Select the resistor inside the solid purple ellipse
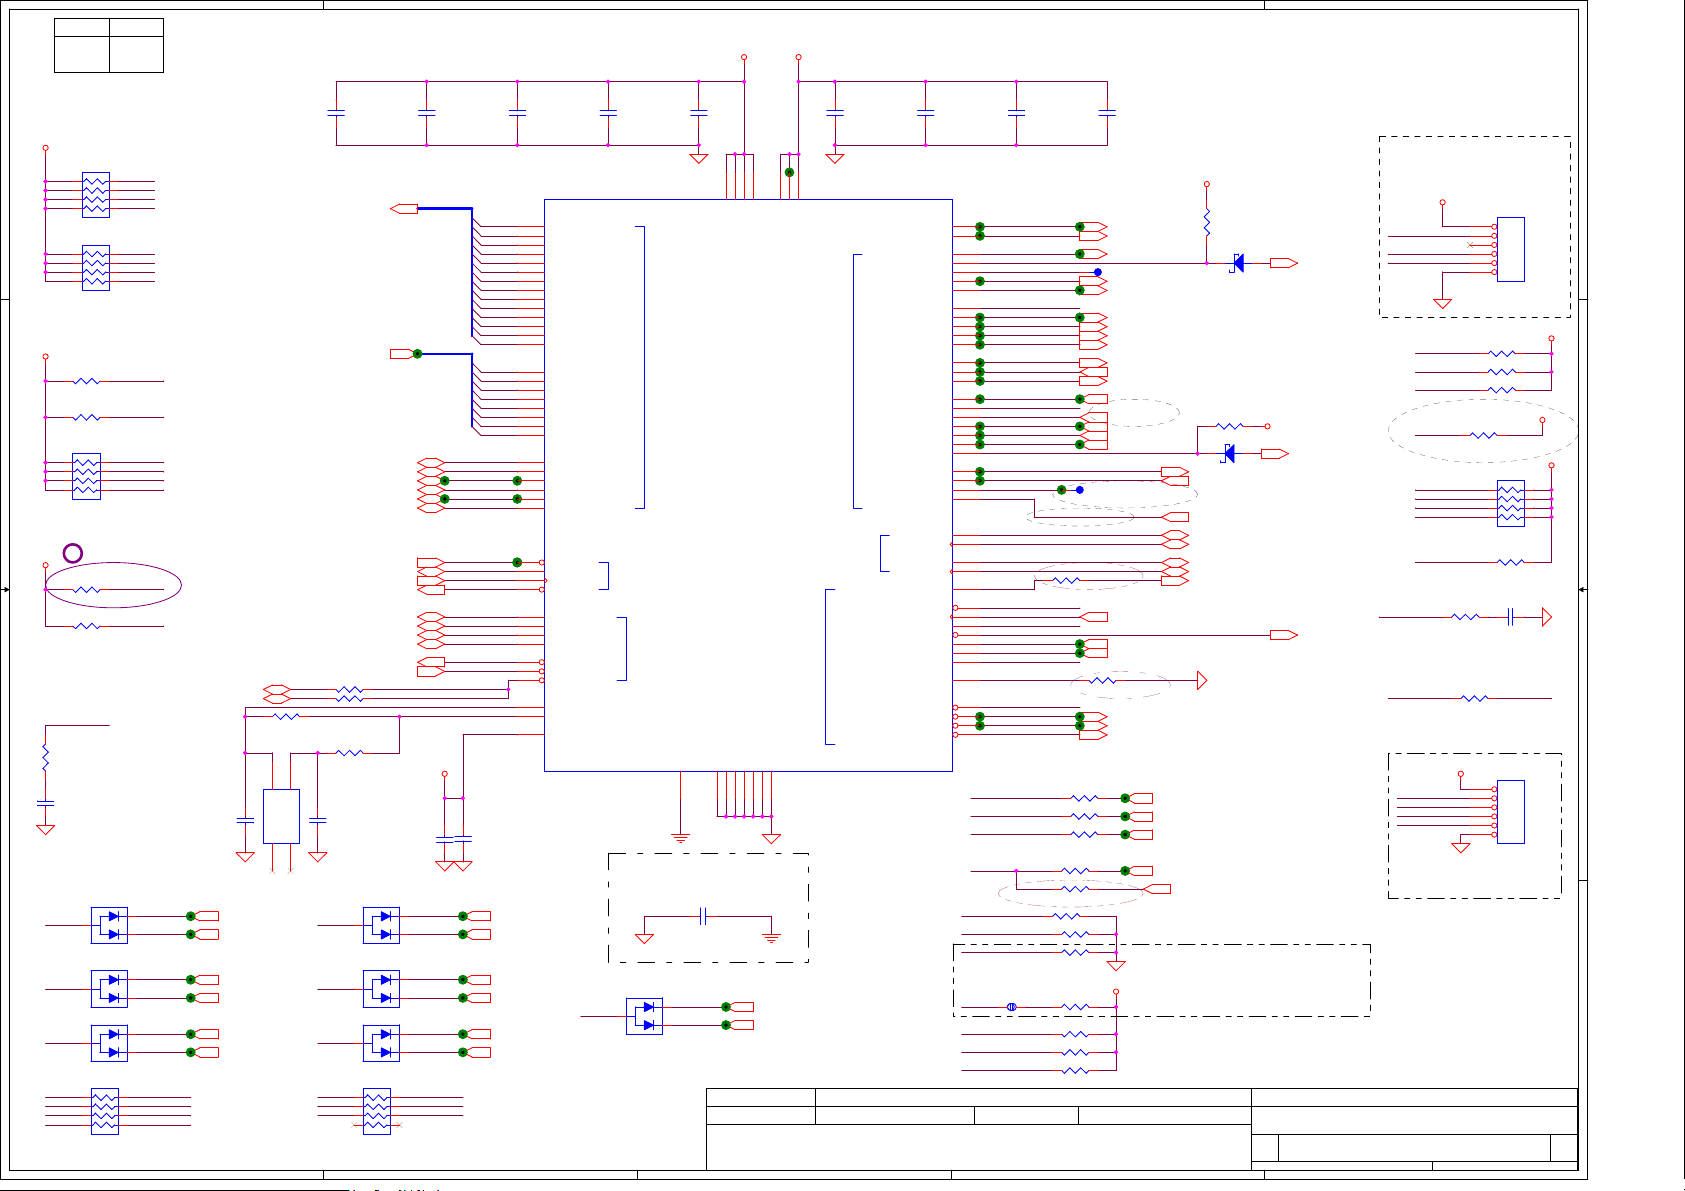This screenshot has height=1191, width=1685. [x=87, y=590]
